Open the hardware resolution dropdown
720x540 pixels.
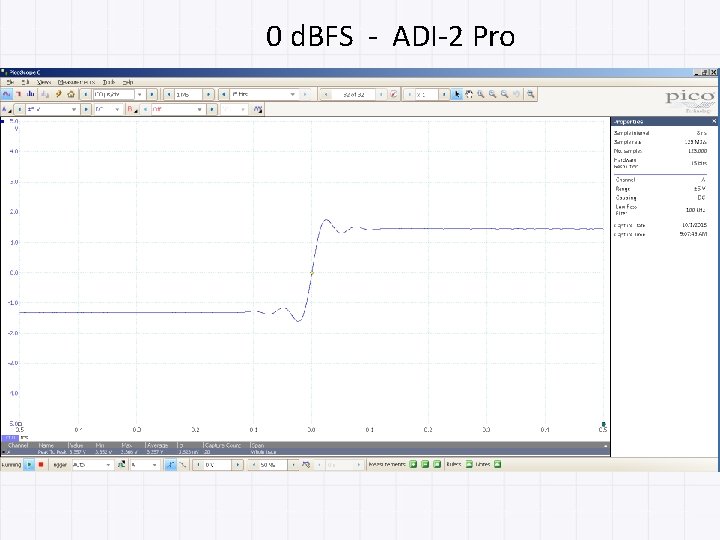coord(292,94)
